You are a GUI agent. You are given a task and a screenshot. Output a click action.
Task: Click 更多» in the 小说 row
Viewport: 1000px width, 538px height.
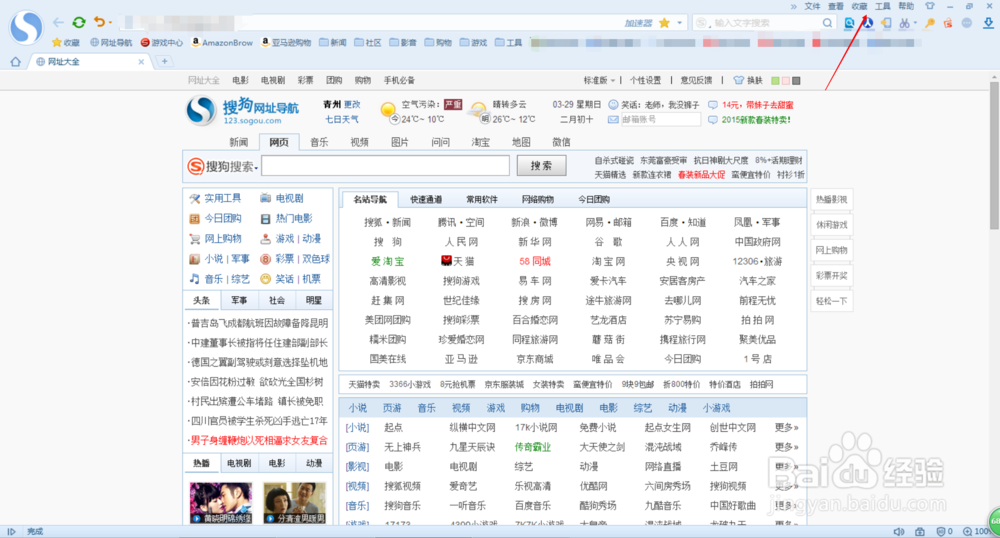pos(786,428)
